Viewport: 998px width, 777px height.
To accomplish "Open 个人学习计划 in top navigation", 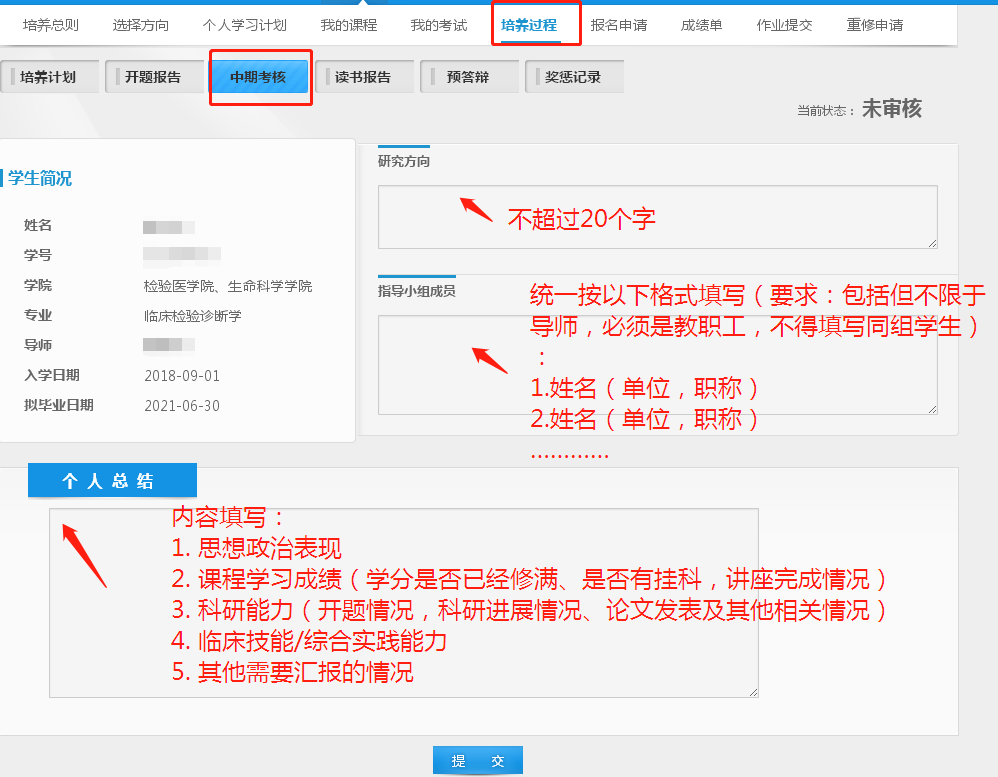I will tap(244, 25).
